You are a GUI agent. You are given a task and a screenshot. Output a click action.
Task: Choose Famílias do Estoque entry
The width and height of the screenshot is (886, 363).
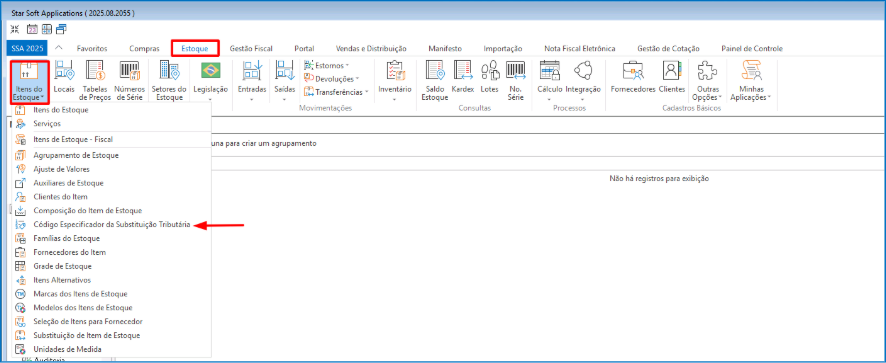(112, 239)
